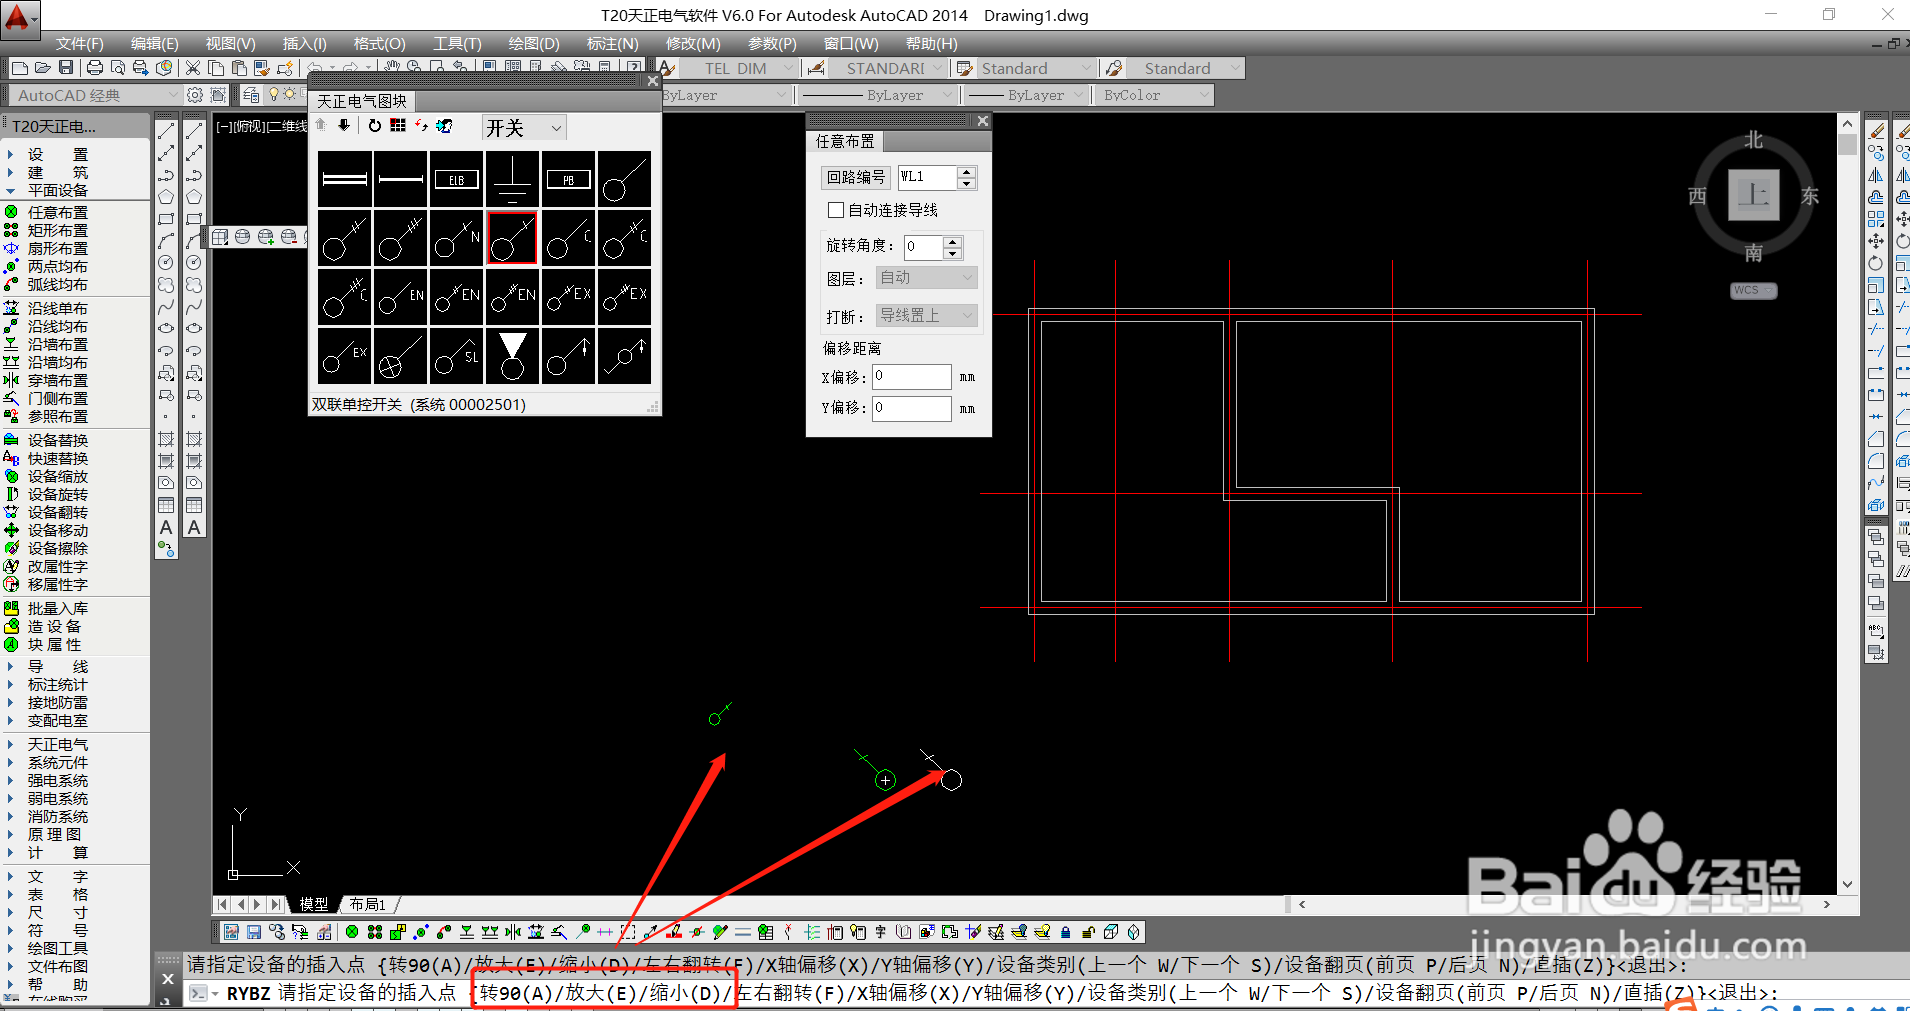Click the 回路编号 button
This screenshot has height=1011, width=1910.
pyautogui.click(x=856, y=177)
